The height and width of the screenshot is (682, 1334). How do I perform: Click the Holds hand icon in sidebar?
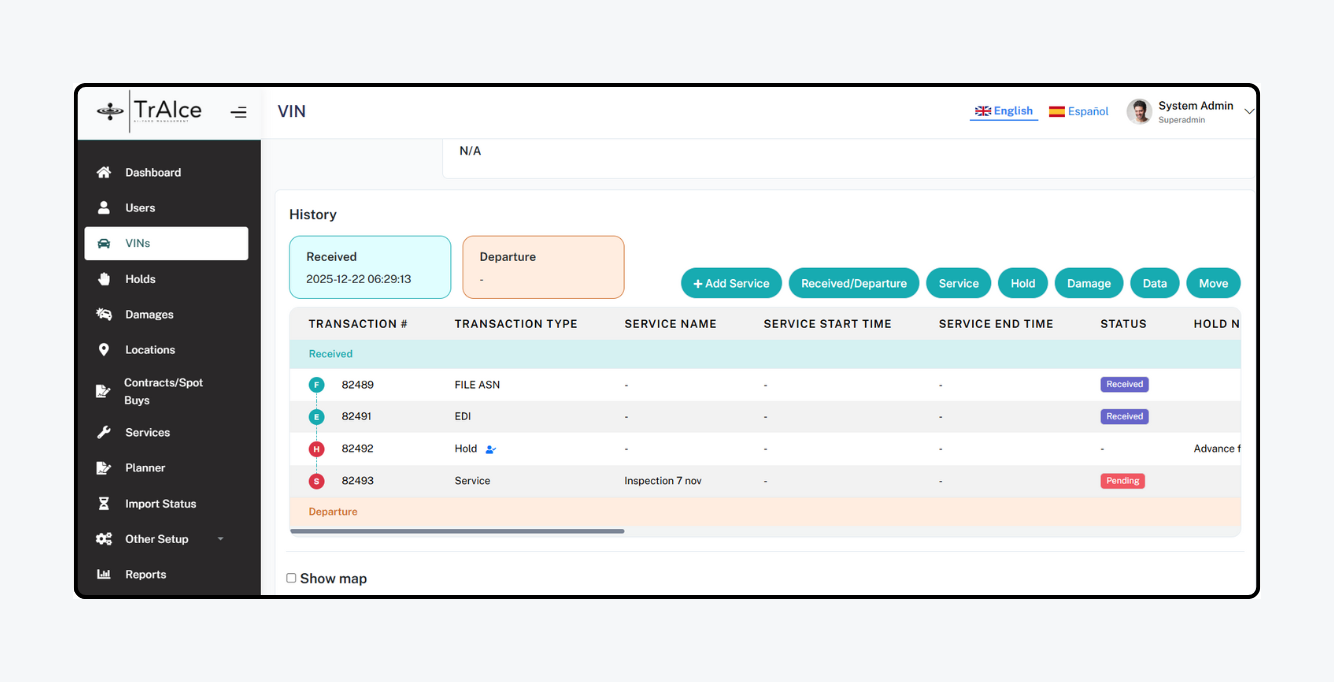click(x=104, y=279)
